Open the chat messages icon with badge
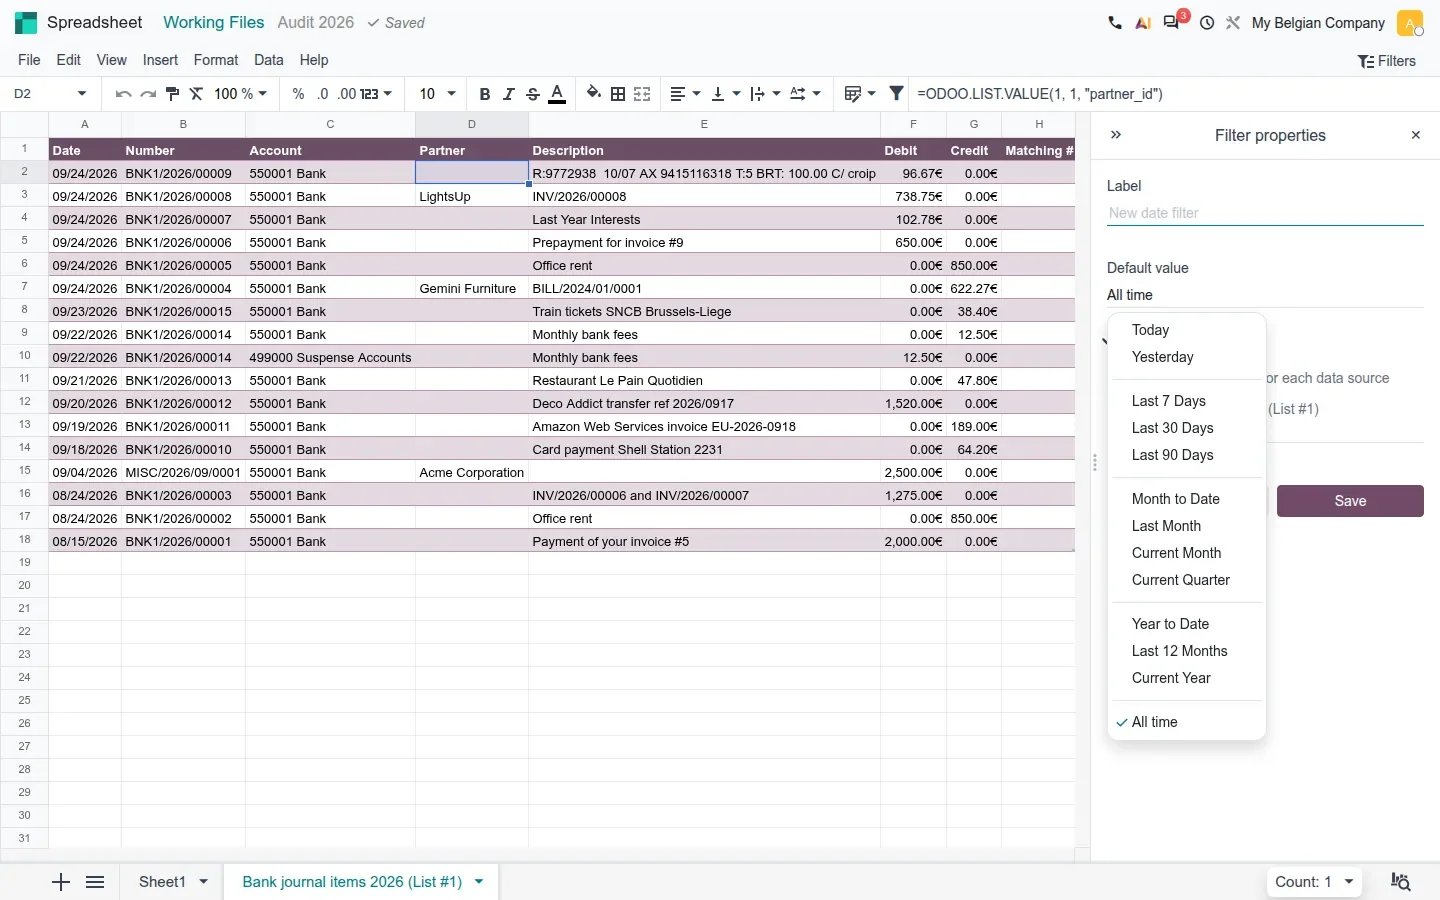 click(x=1173, y=21)
